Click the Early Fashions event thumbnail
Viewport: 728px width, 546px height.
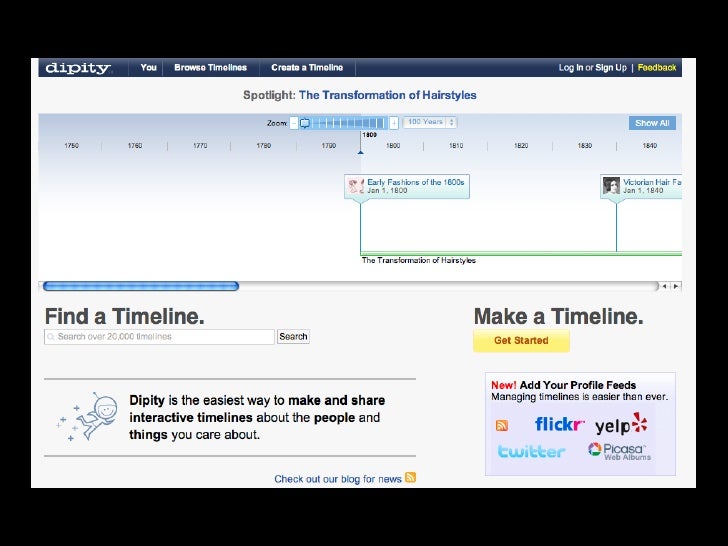pos(356,186)
